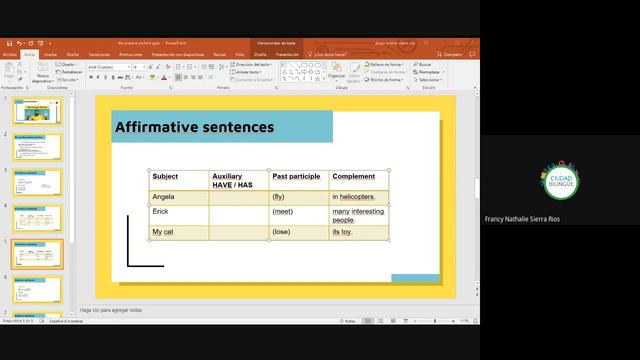The height and width of the screenshot is (360, 640).
Task: Open the Sección dropdown
Action: point(68,80)
